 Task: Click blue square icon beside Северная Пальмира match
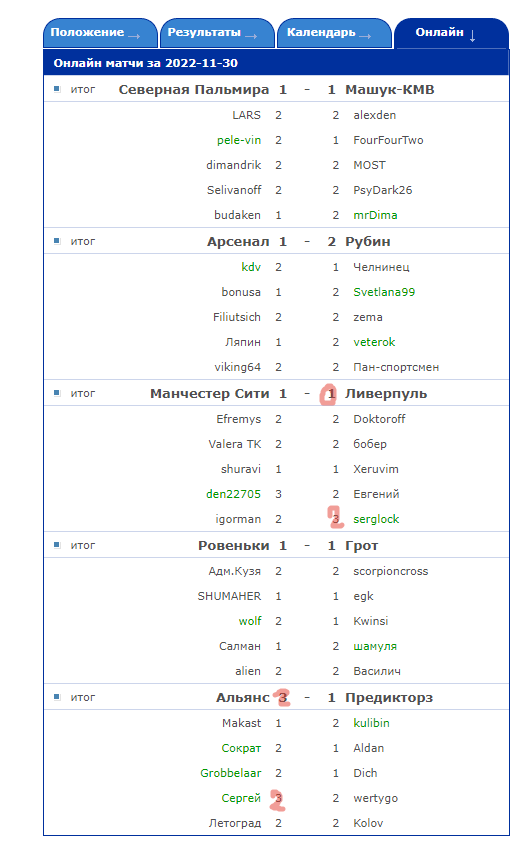click(x=57, y=89)
